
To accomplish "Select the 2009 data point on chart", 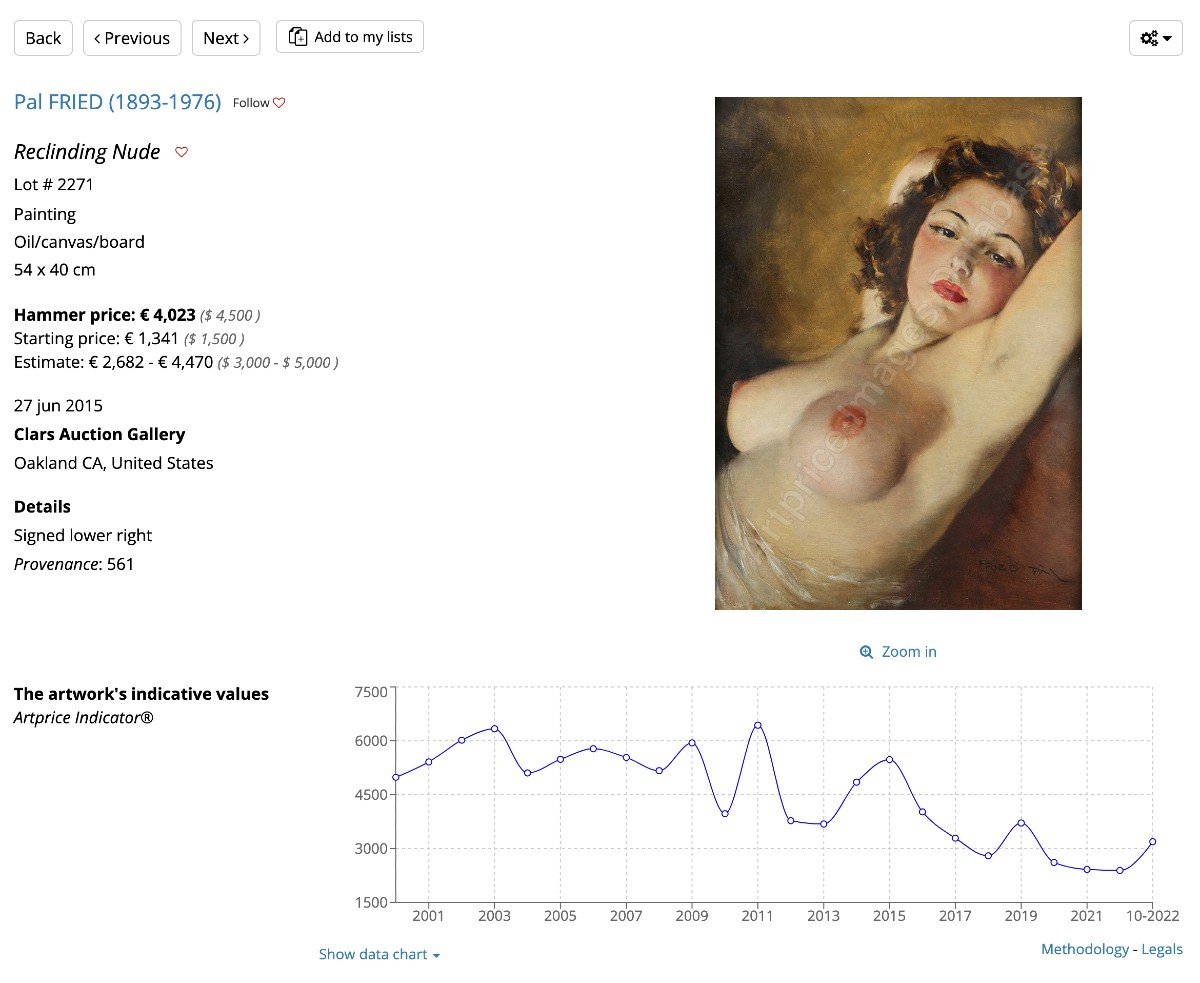I will tap(691, 743).
